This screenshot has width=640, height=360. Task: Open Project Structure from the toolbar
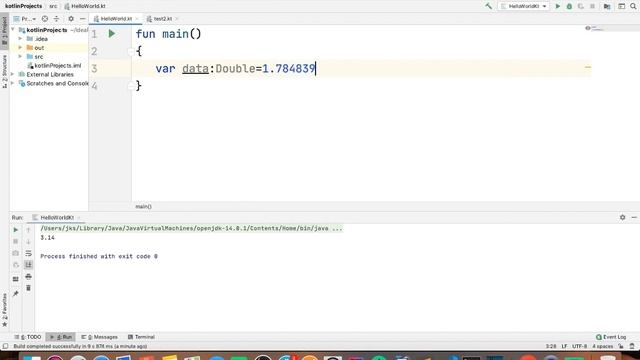(x=607, y=6)
